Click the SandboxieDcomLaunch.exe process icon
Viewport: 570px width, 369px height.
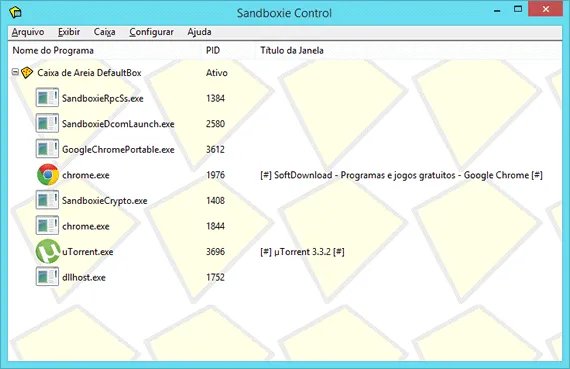(47, 124)
